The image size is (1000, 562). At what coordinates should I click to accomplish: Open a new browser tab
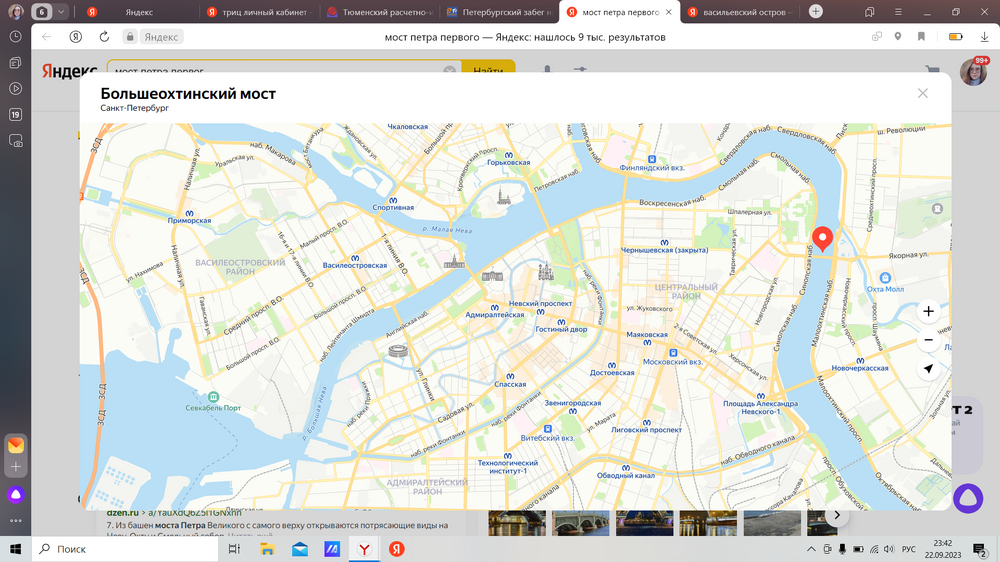click(x=815, y=11)
